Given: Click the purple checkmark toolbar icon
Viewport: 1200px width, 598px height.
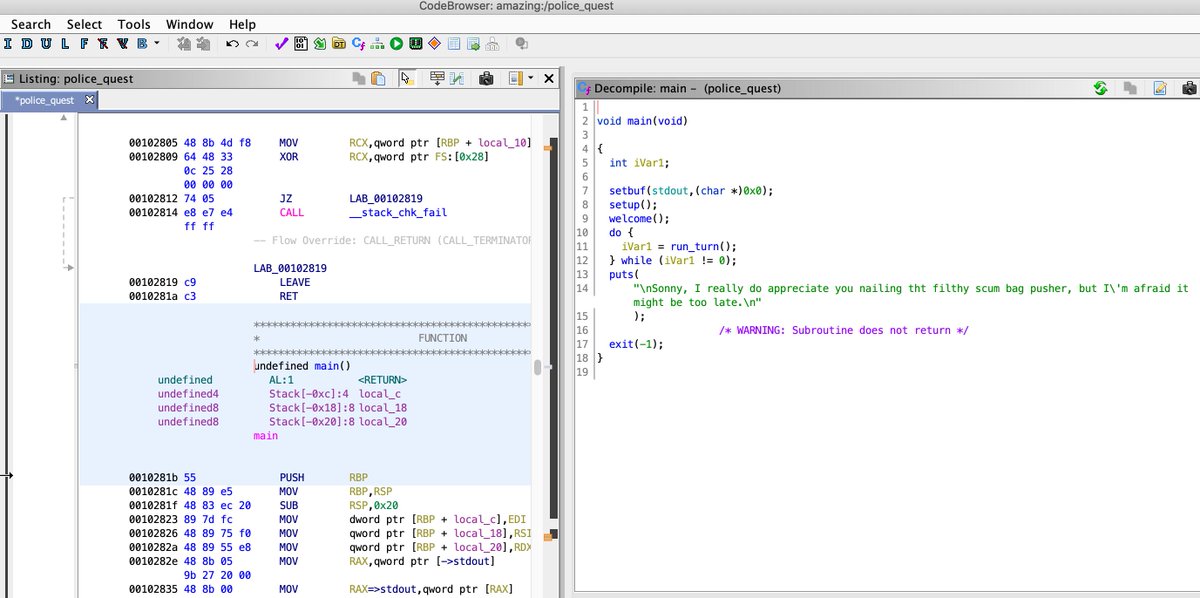Looking at the screenshot, I should pyautogui.click(x=281, y=44).
